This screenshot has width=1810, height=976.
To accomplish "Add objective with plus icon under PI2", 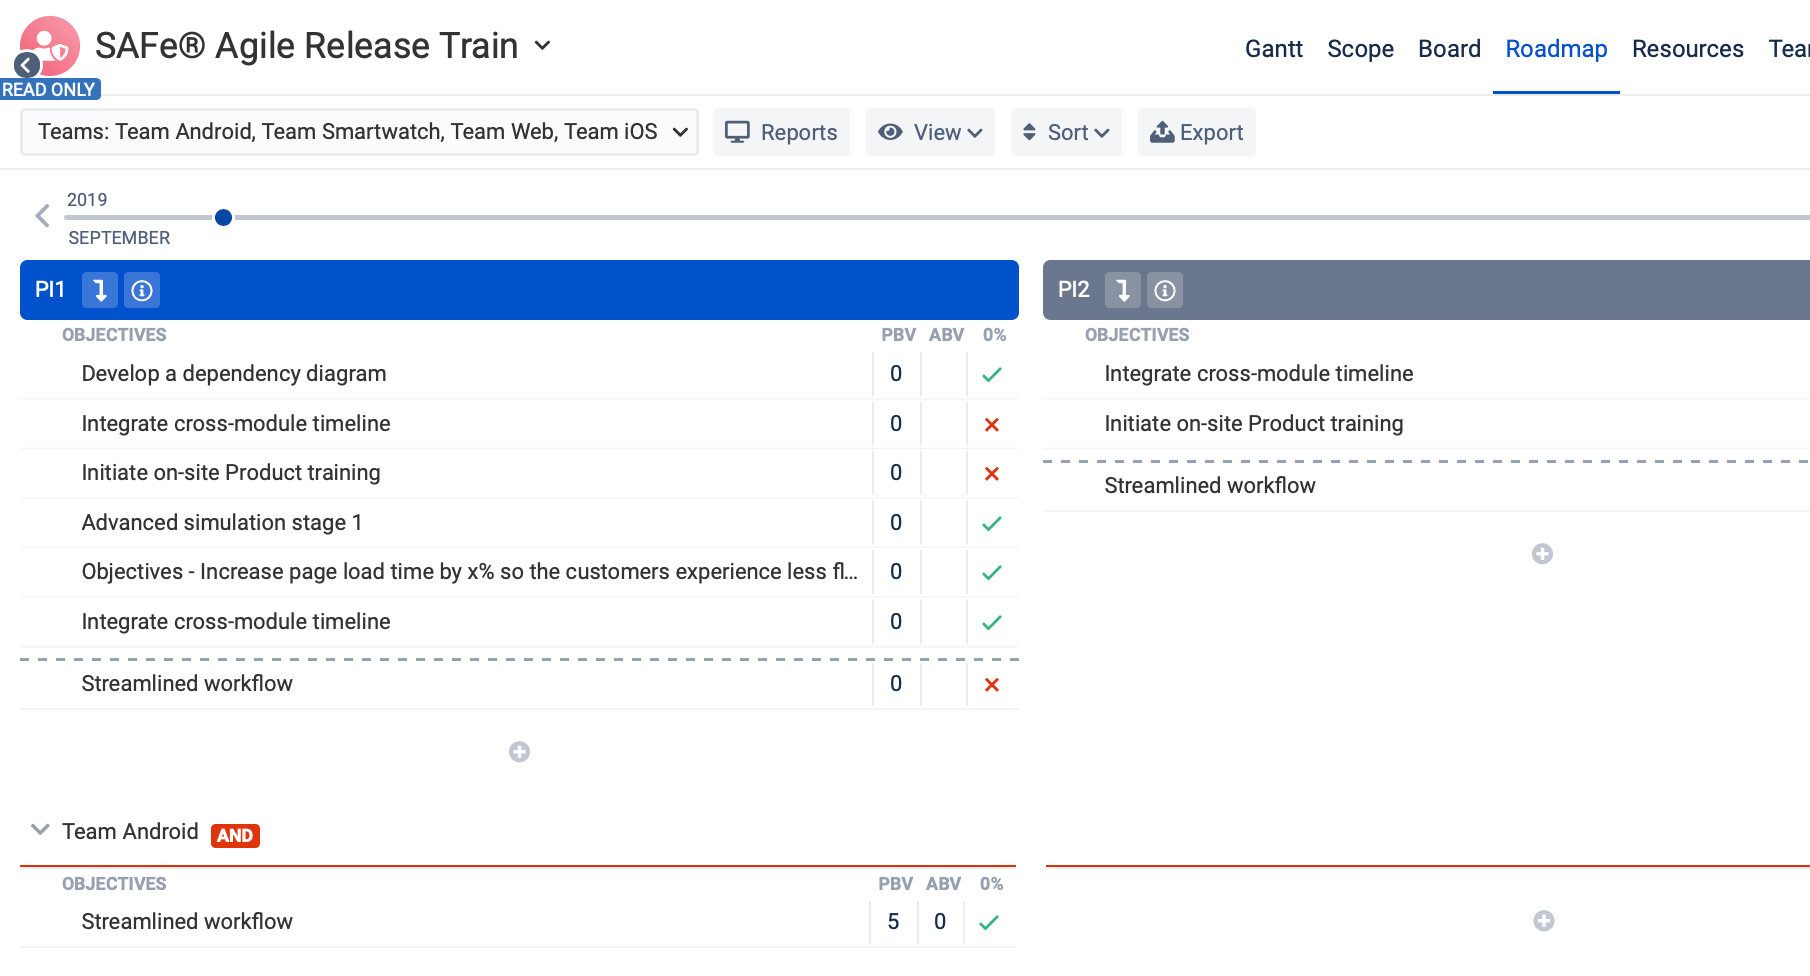I will [1542, 554].
